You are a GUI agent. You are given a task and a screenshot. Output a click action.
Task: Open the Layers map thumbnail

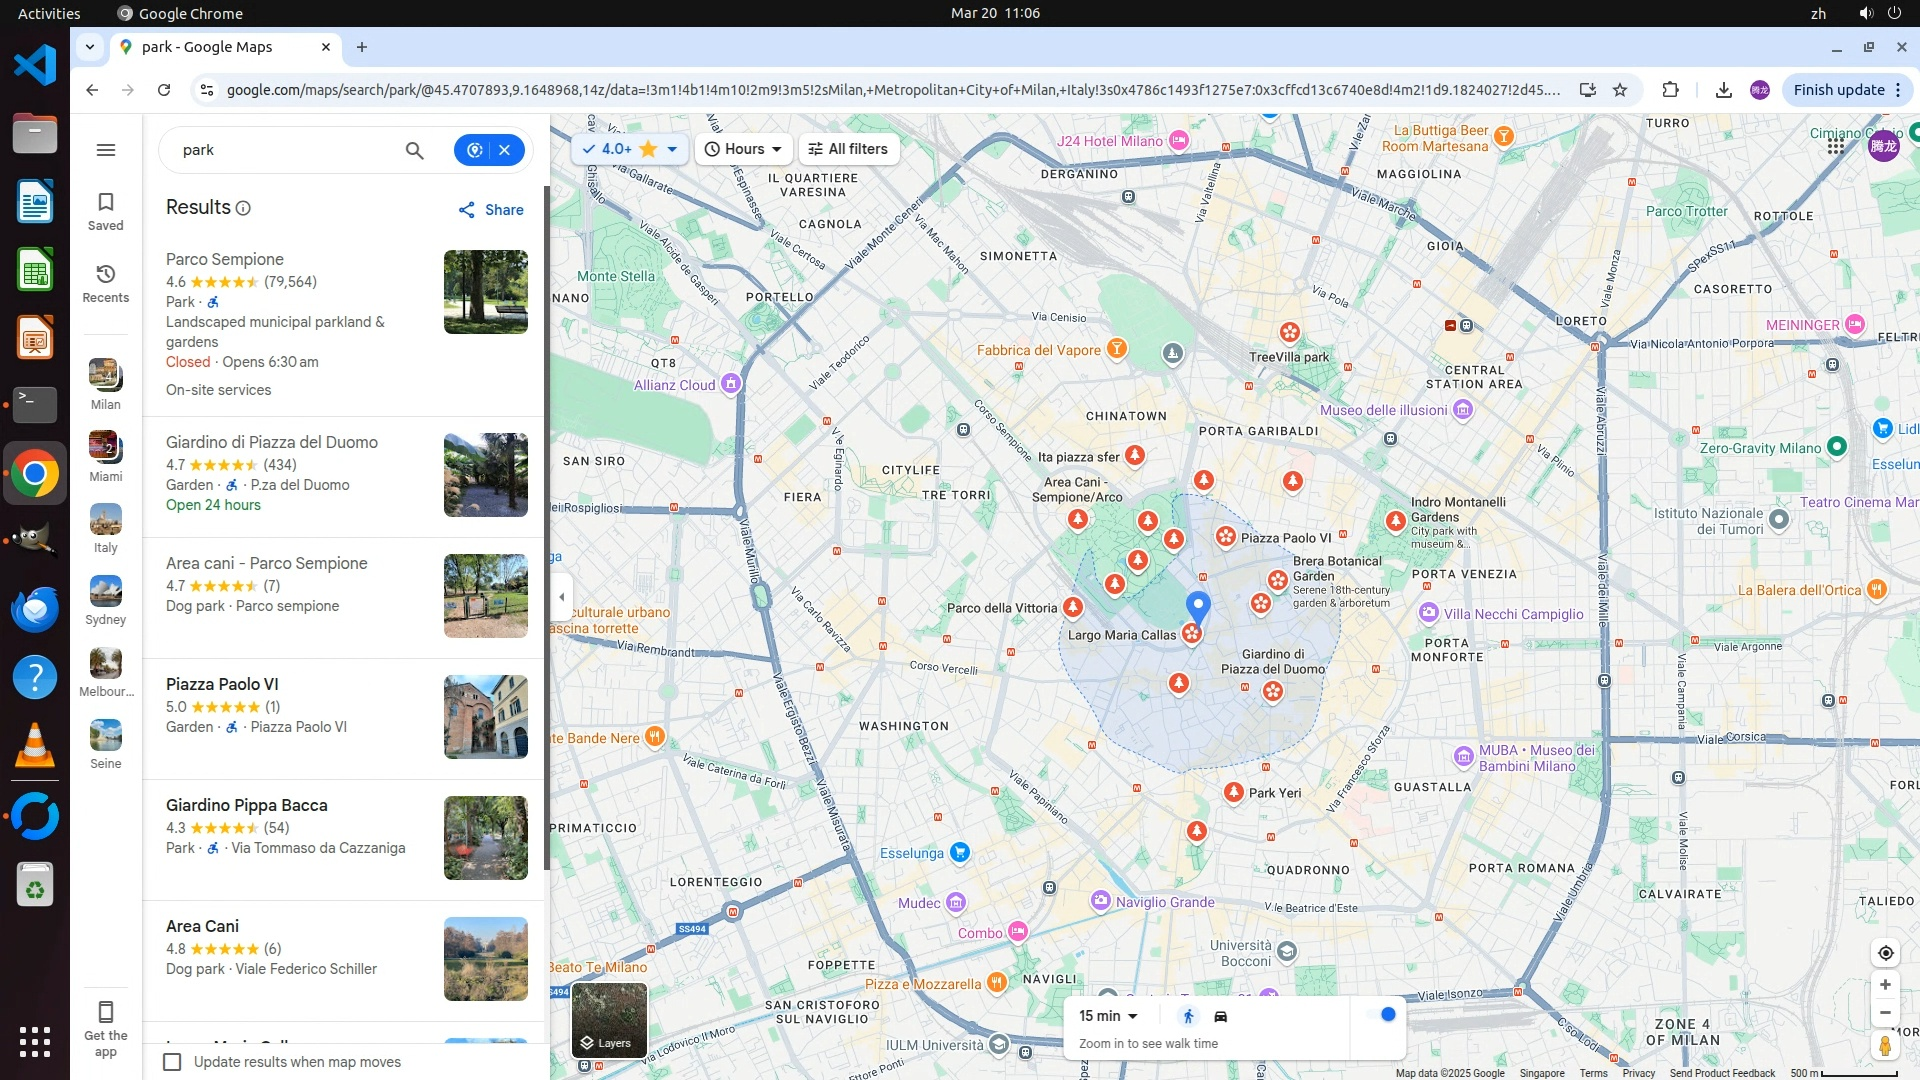pos(609,1020)
